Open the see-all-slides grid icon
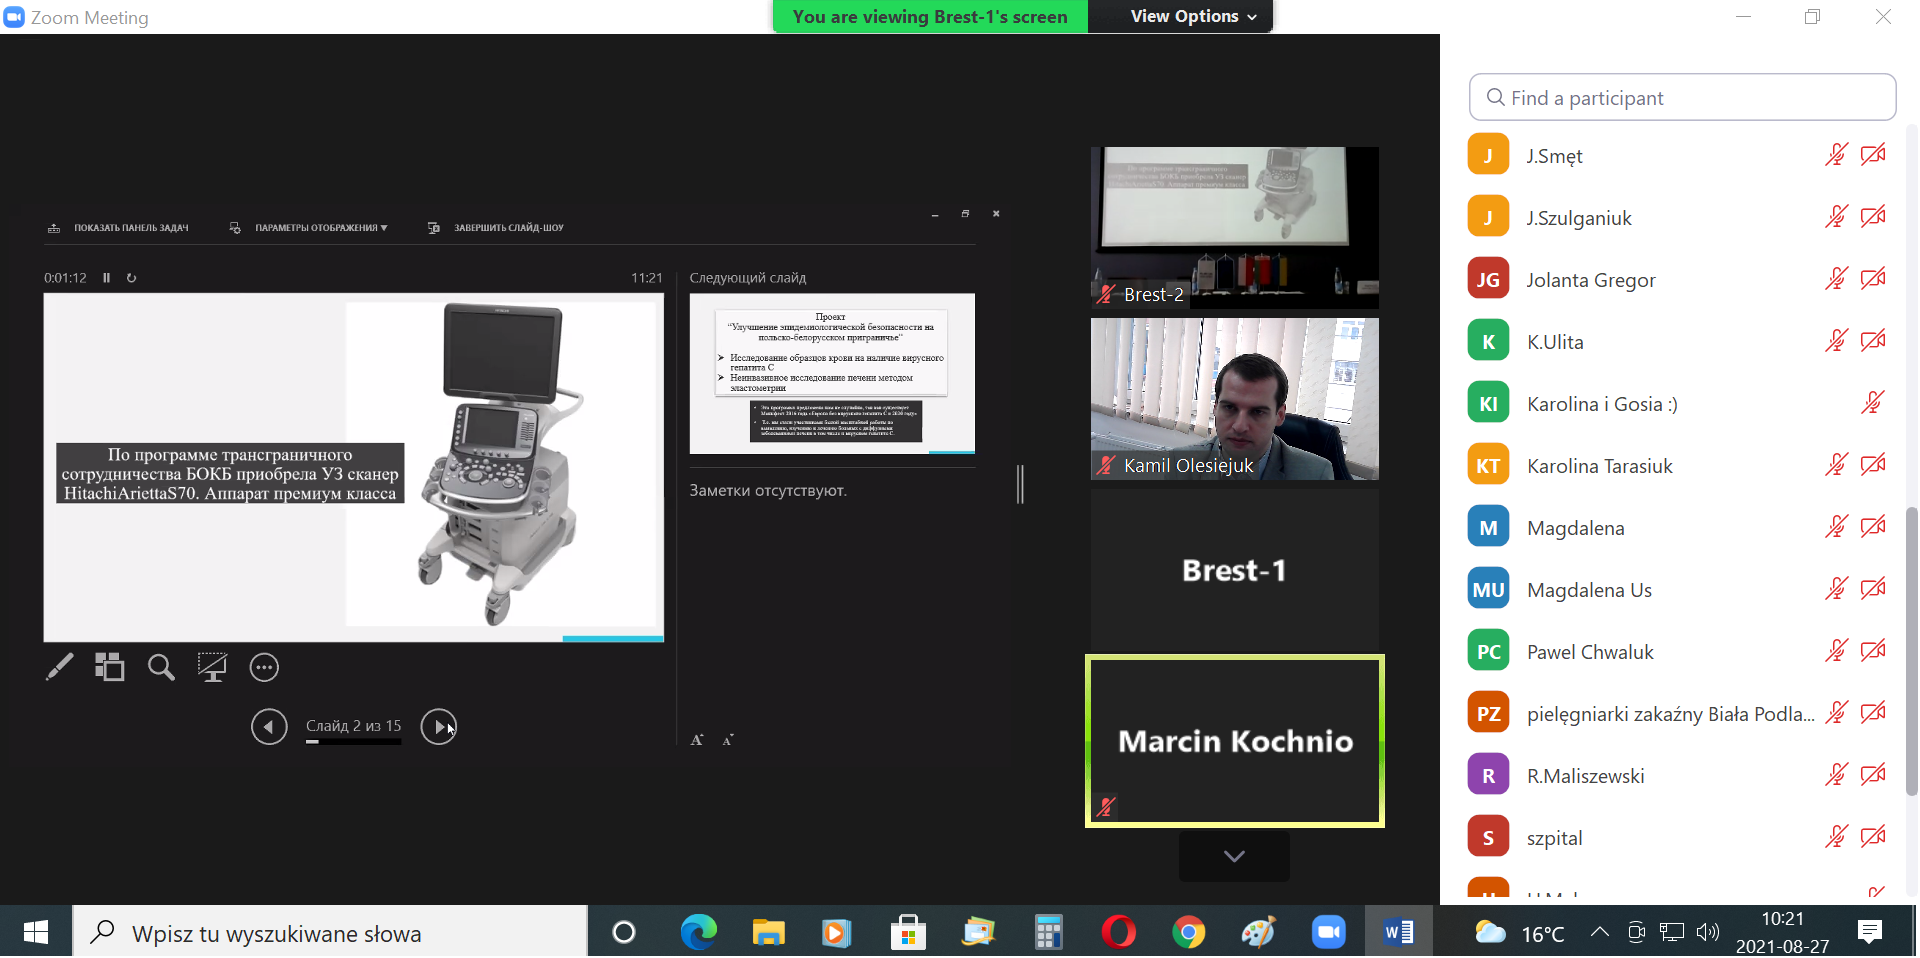1920x958 pixels. [110, 667]
